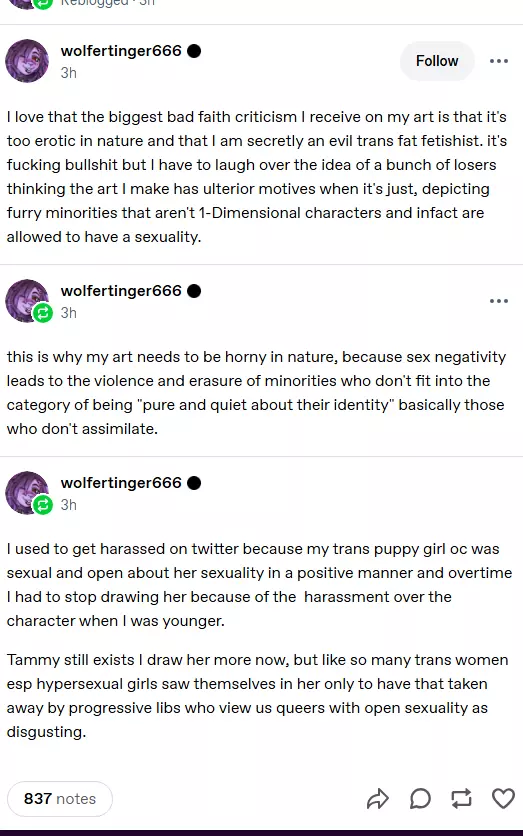Click the green reblog badge on the third avatar
Screen dimensions: 523x836
[x=43, y=504]
